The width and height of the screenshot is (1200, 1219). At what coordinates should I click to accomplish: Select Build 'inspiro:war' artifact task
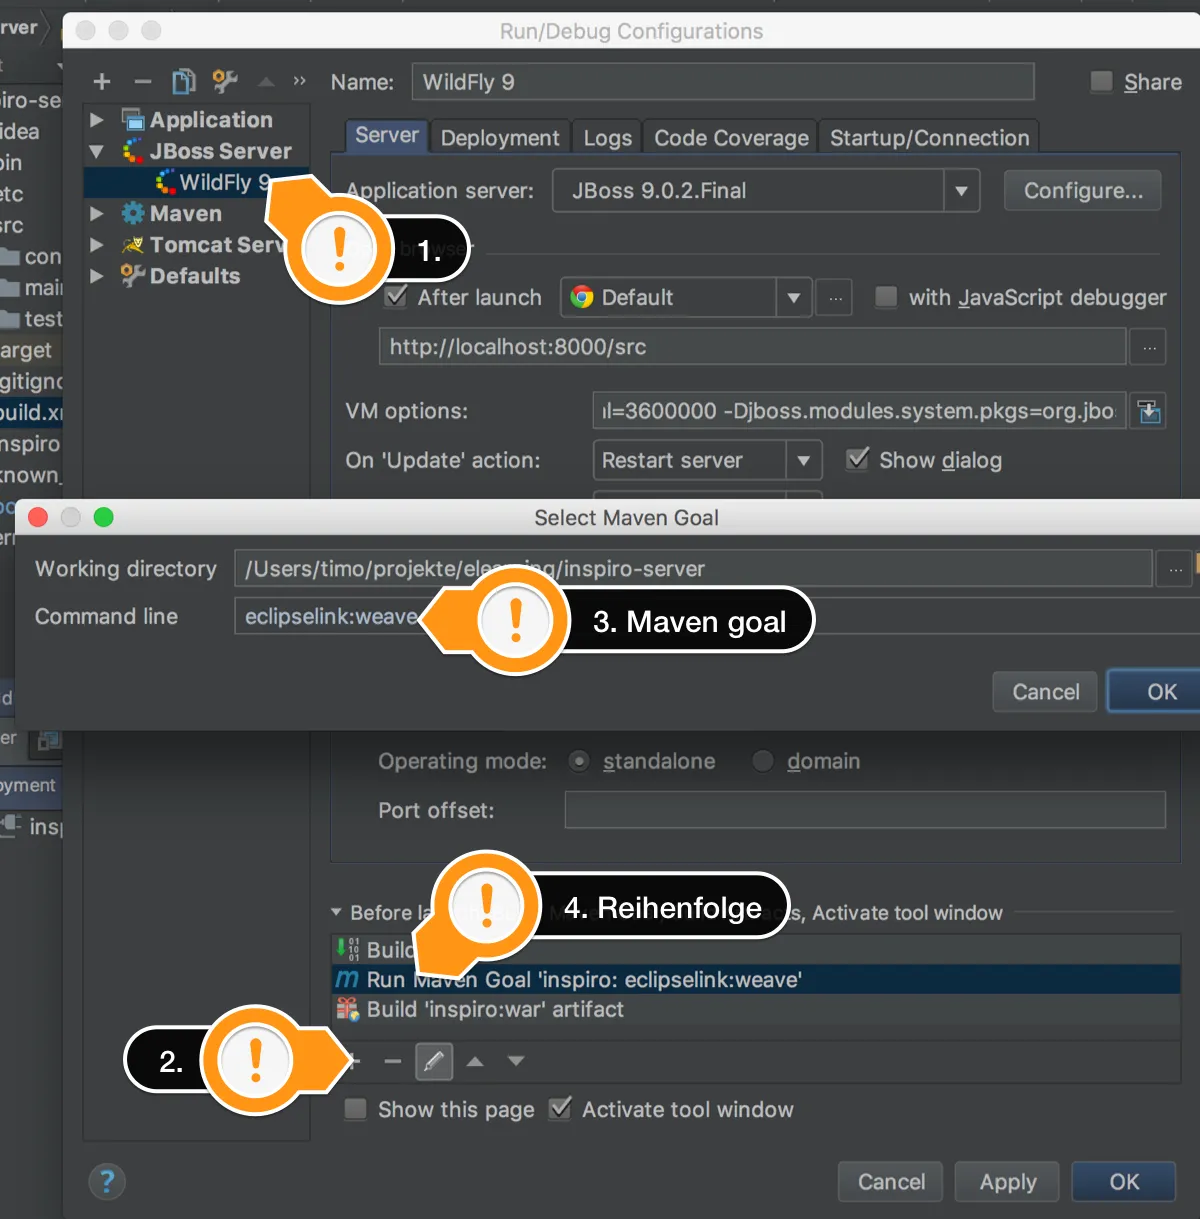(x=756, y=1010)
